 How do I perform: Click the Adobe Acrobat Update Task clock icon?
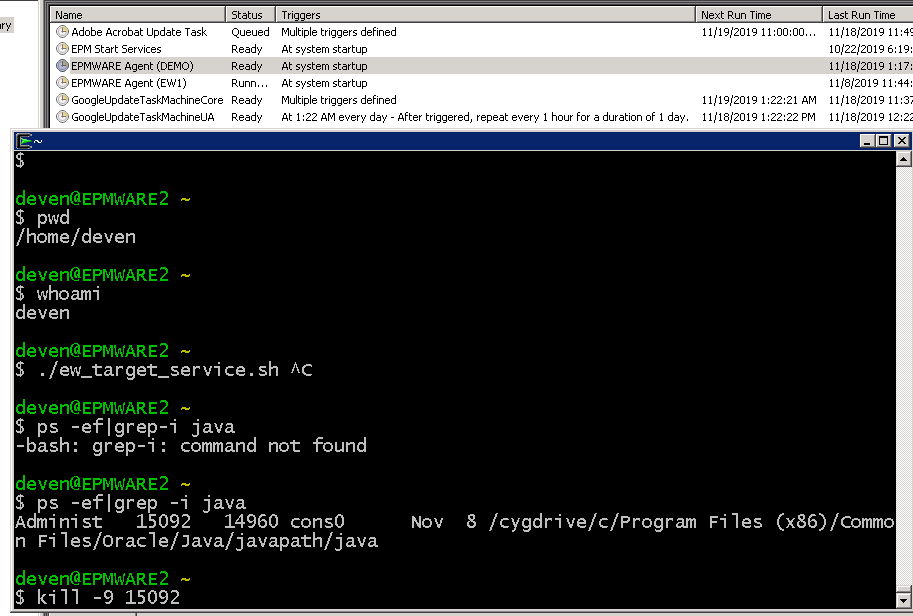62,32
